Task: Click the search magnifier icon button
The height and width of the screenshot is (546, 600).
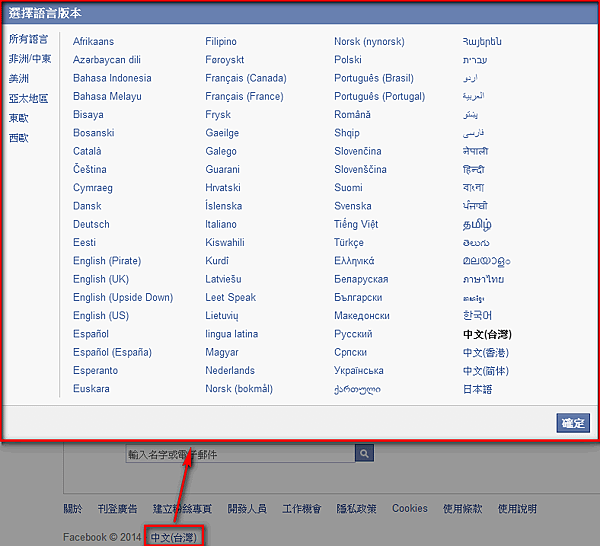Action: 364,454
